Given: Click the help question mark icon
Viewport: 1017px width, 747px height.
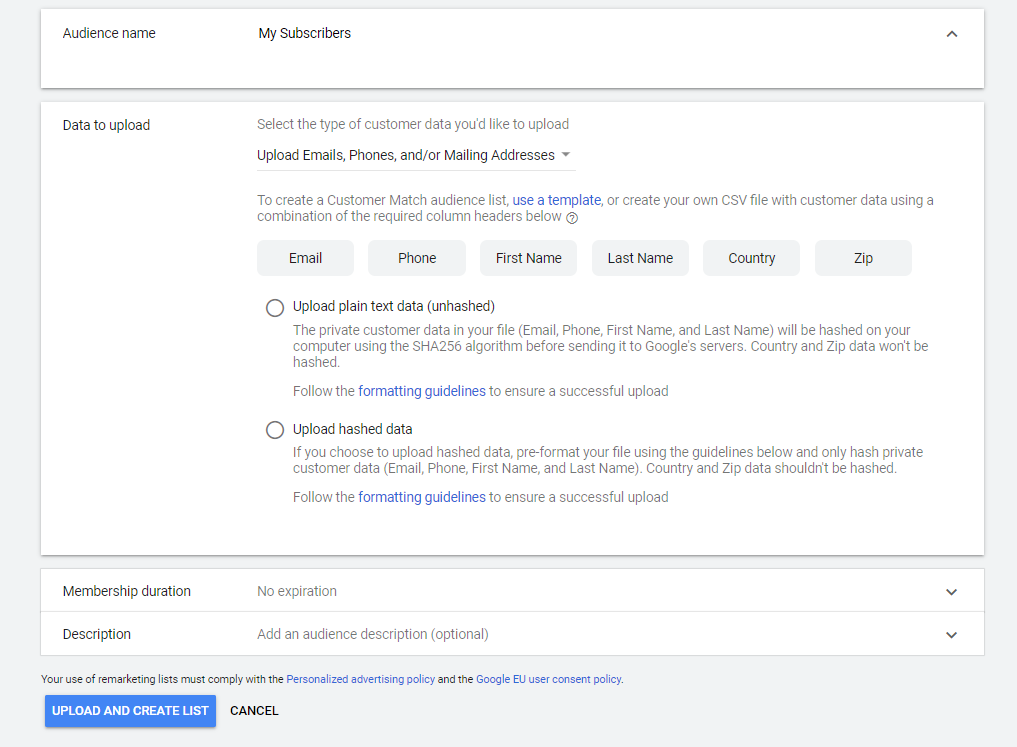Looking at the screenshot, I should point(572,218).
